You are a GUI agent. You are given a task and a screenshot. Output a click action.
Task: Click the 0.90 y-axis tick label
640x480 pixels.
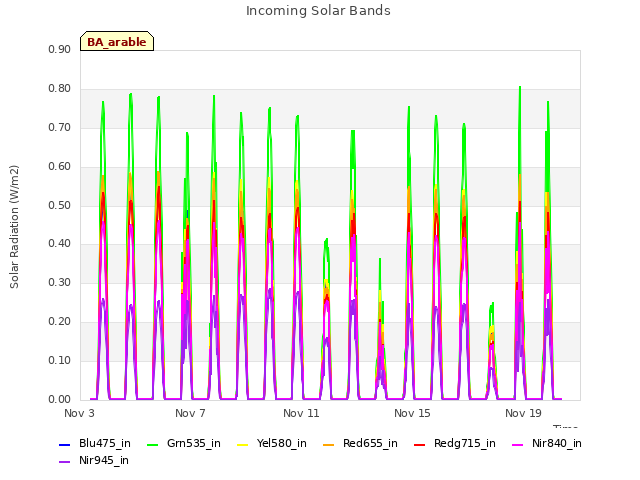[x=60, y=50]
